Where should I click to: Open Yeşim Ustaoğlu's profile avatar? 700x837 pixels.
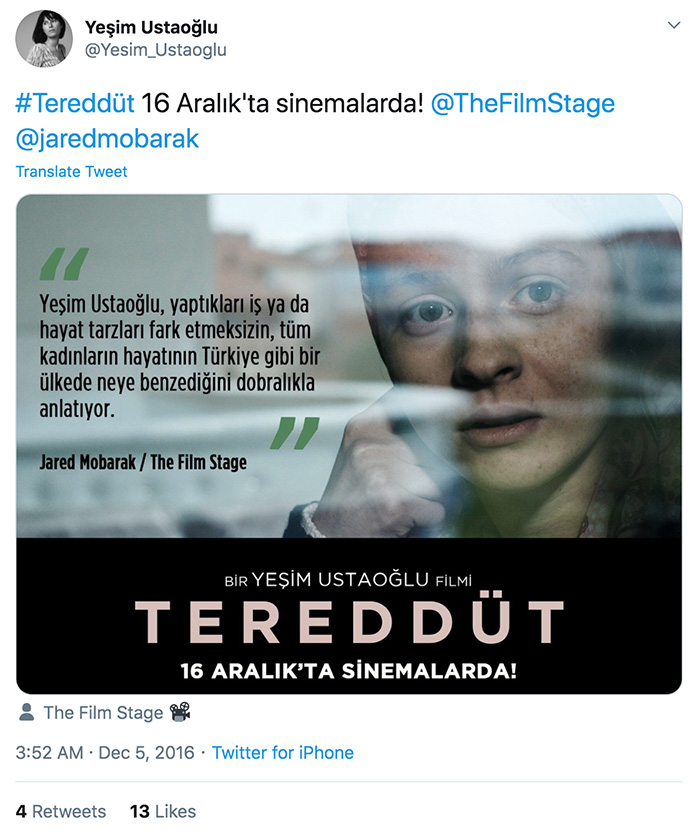(x=44, y=38)
